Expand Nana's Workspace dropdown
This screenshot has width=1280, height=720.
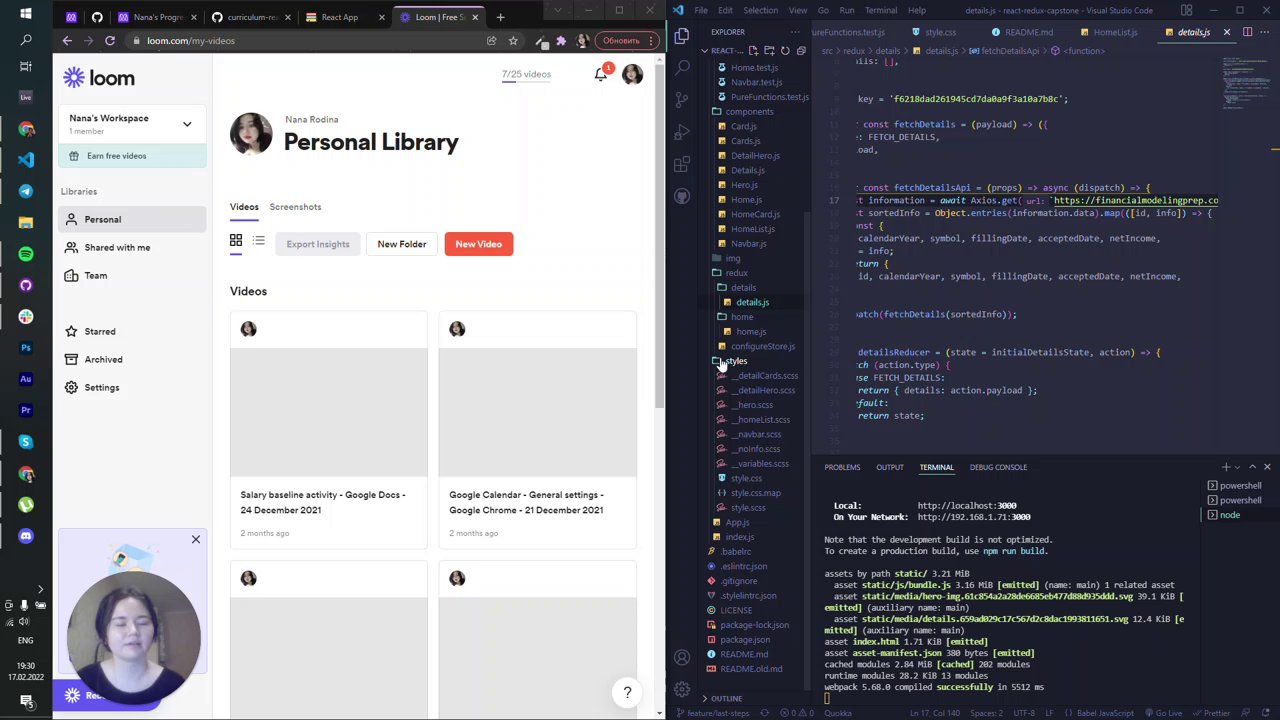coord(187,124)
